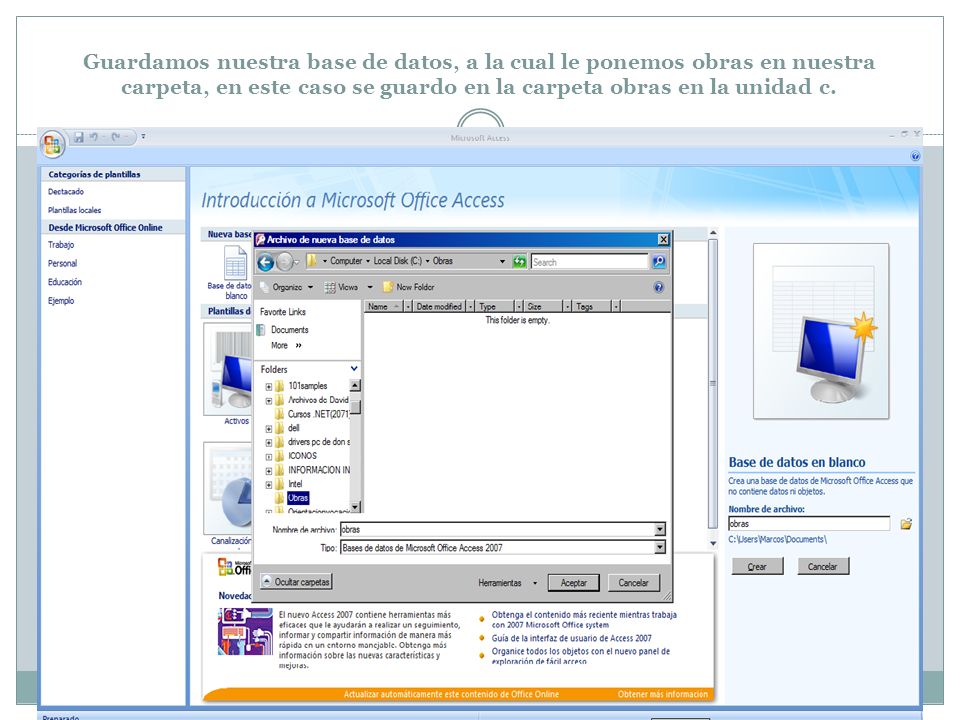The height and width of the screenshot is (720, 960).
Task: Open the Views dropdown menu
Action: (348, 287)
